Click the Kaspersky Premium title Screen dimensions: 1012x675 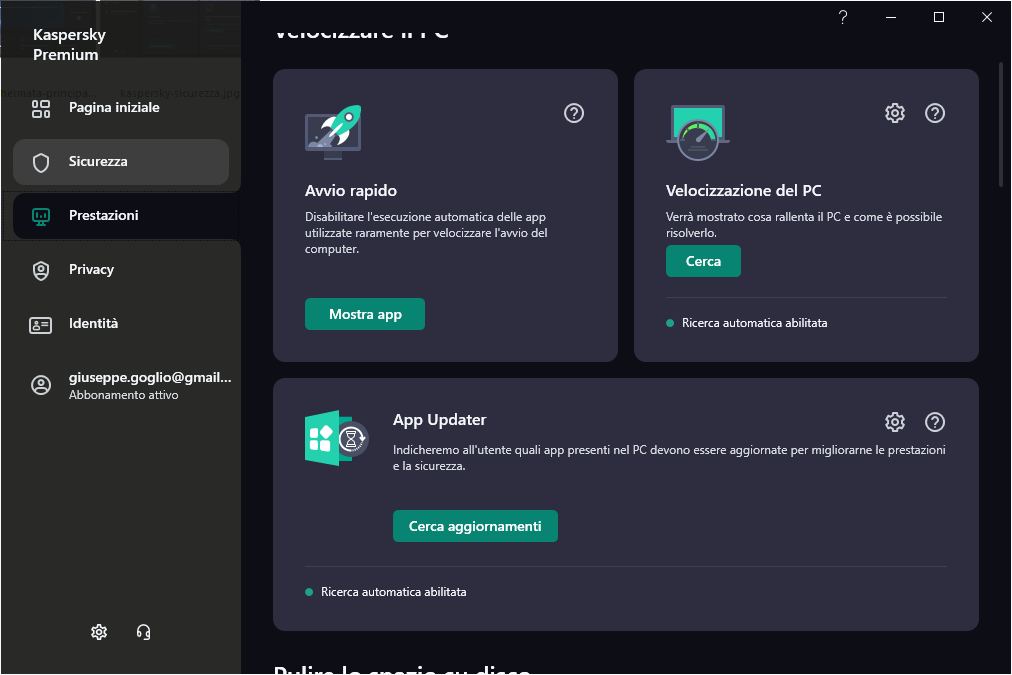69,45
